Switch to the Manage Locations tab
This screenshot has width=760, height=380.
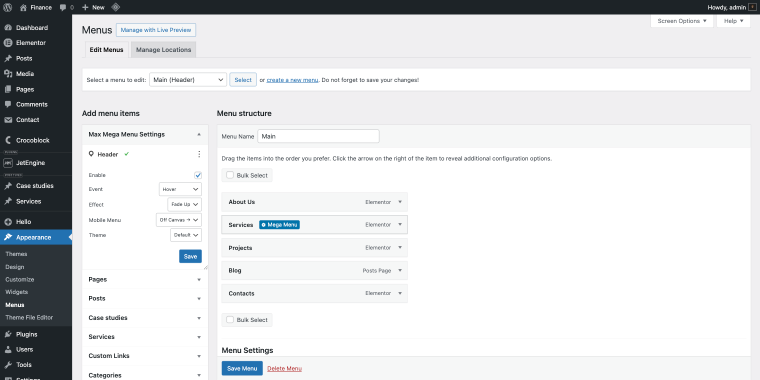pyautogui.click(x=163, y=50)
